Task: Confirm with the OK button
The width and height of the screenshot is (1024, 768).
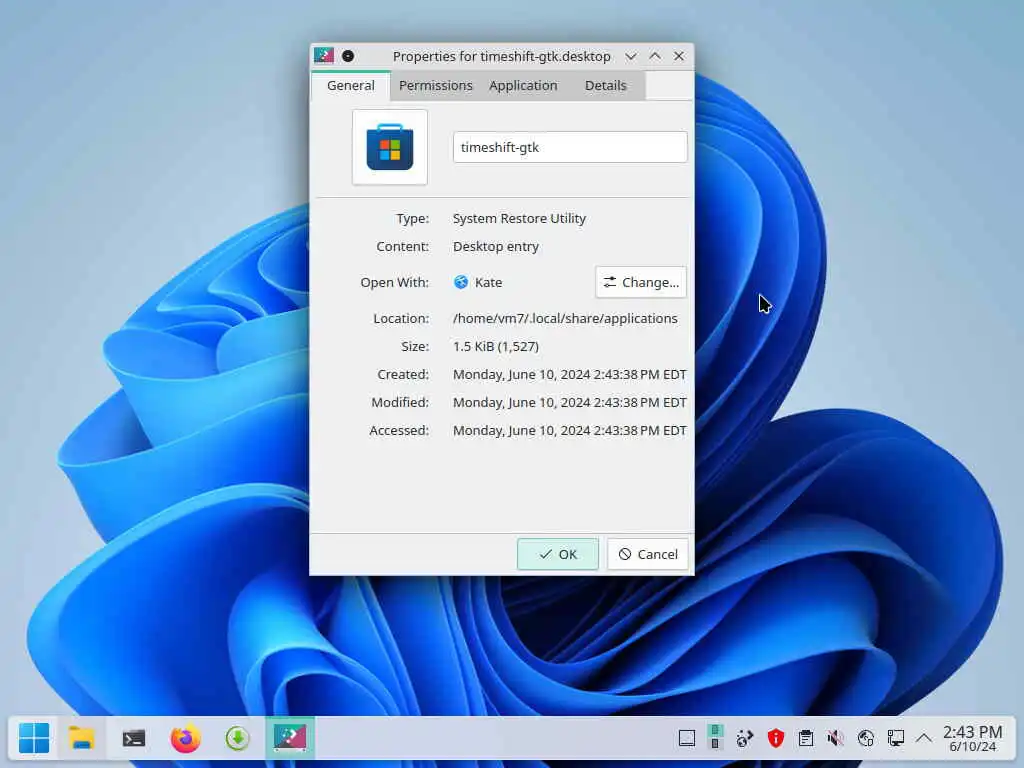Action: 558,554
